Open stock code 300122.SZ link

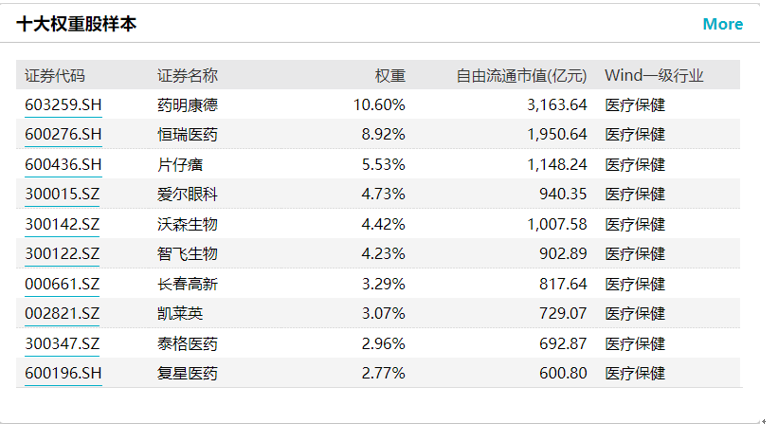click(62, 254)
